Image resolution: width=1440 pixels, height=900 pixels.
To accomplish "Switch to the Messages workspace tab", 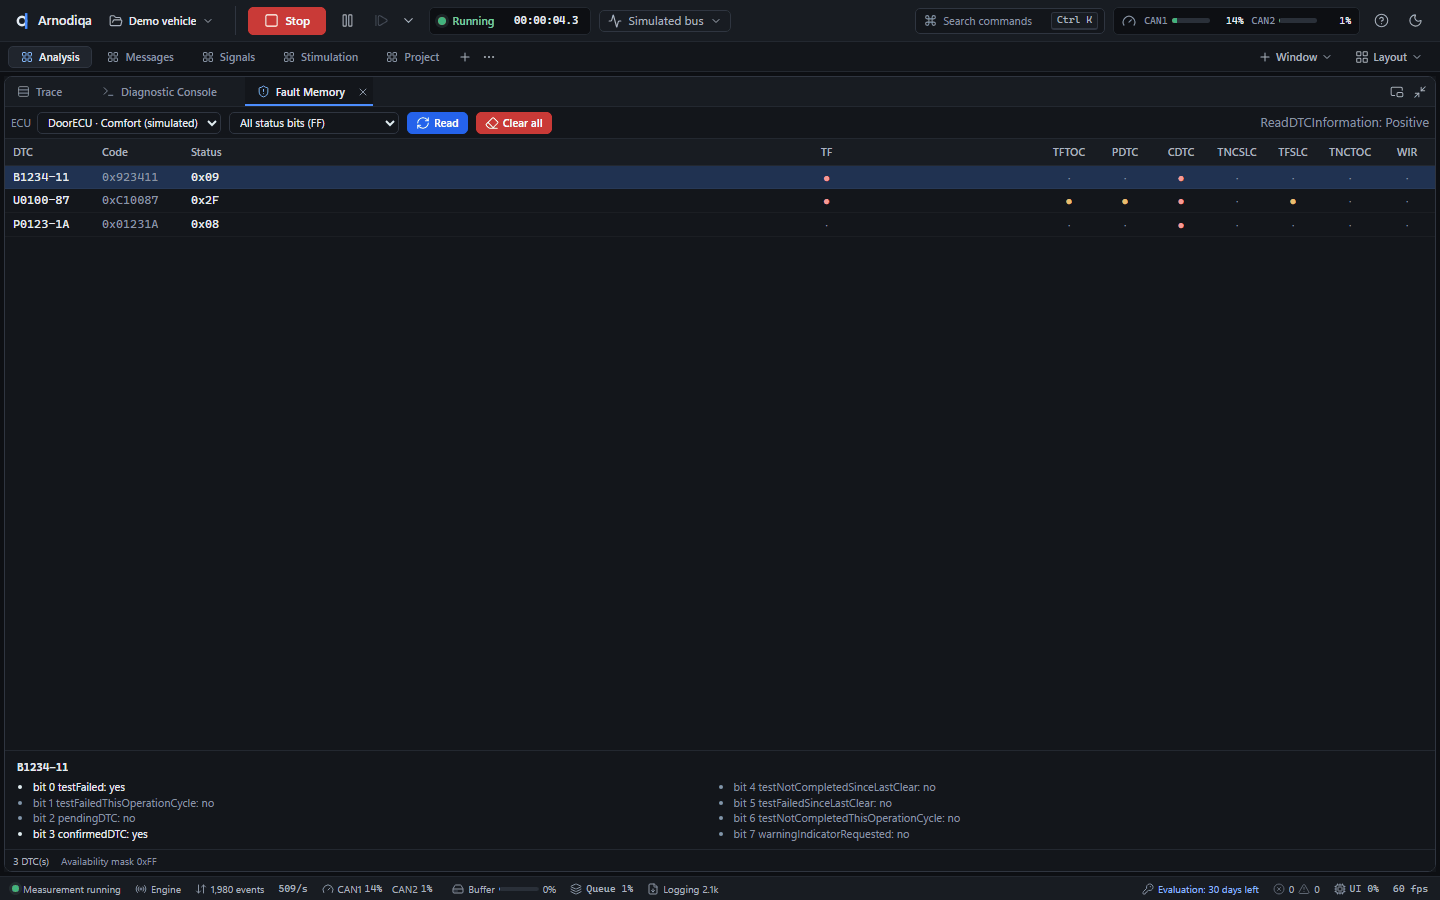I will (140, 57).
